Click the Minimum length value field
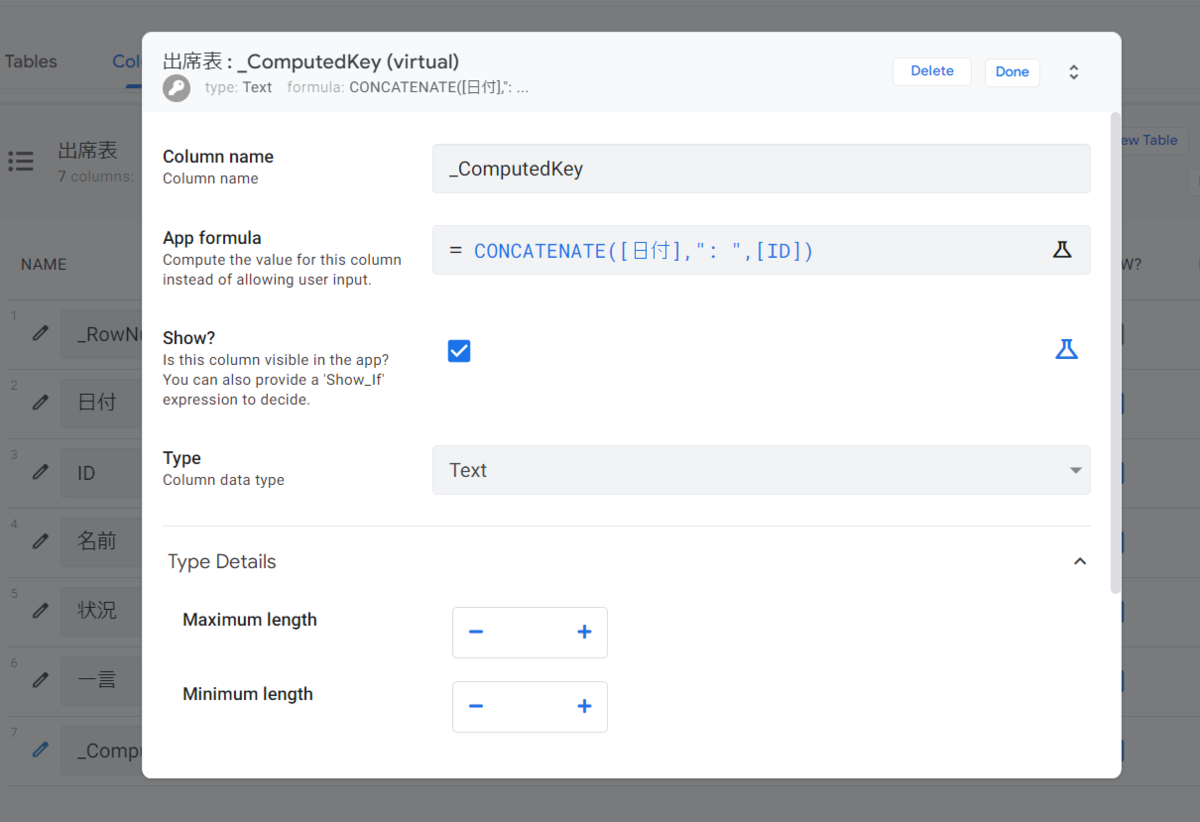This screenshot has height=822, width=1200. coord(530,706)
